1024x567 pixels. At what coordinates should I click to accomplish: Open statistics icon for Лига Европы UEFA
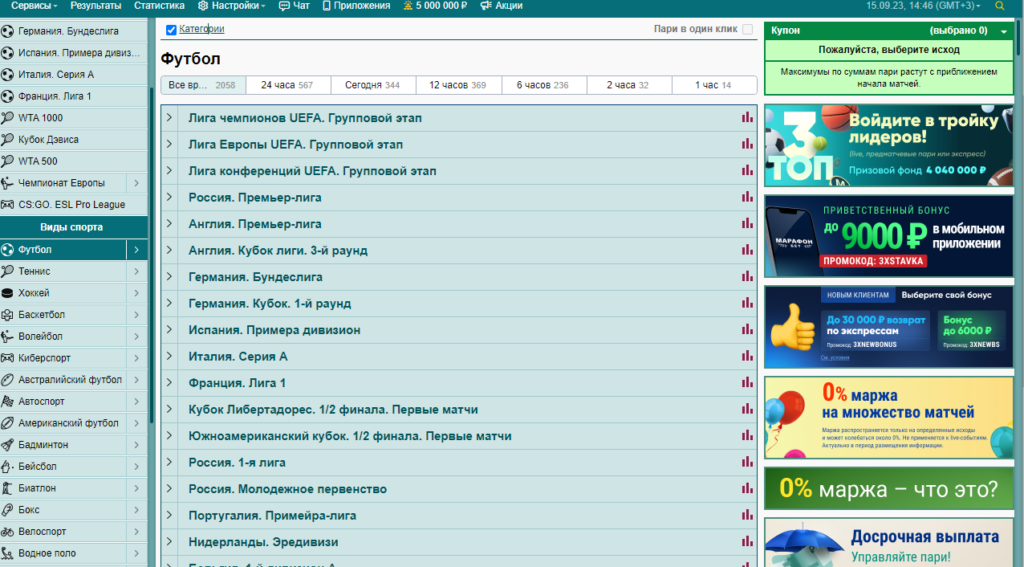pos(747,144)
